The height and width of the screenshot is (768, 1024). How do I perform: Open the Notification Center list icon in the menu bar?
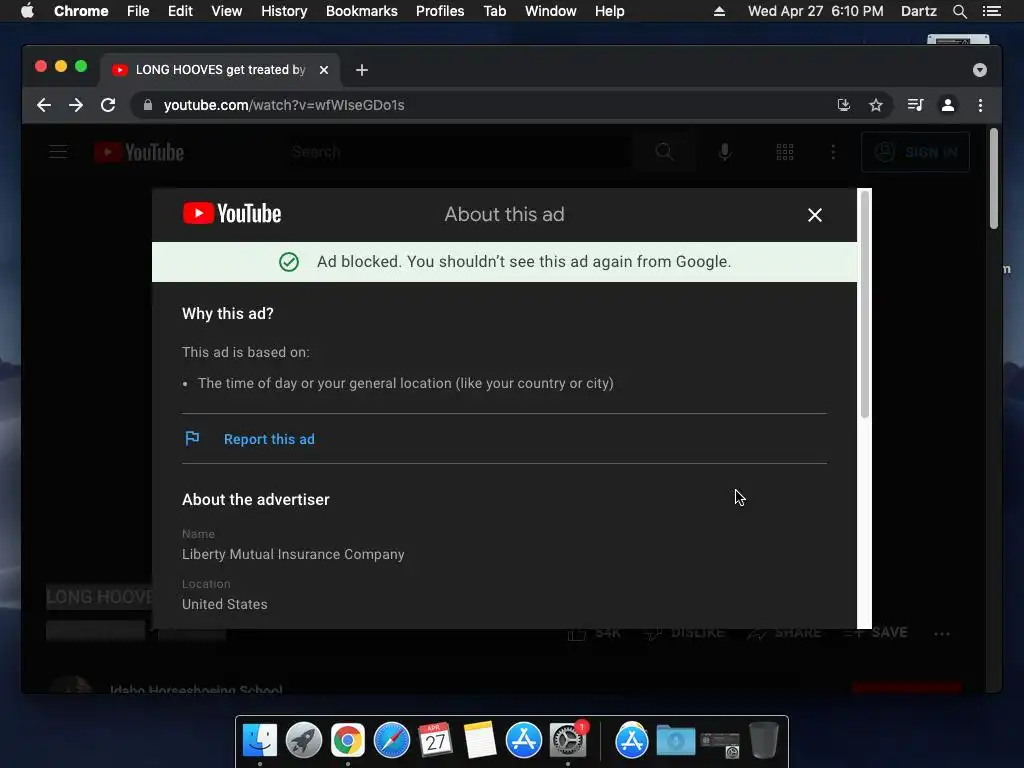991,11
